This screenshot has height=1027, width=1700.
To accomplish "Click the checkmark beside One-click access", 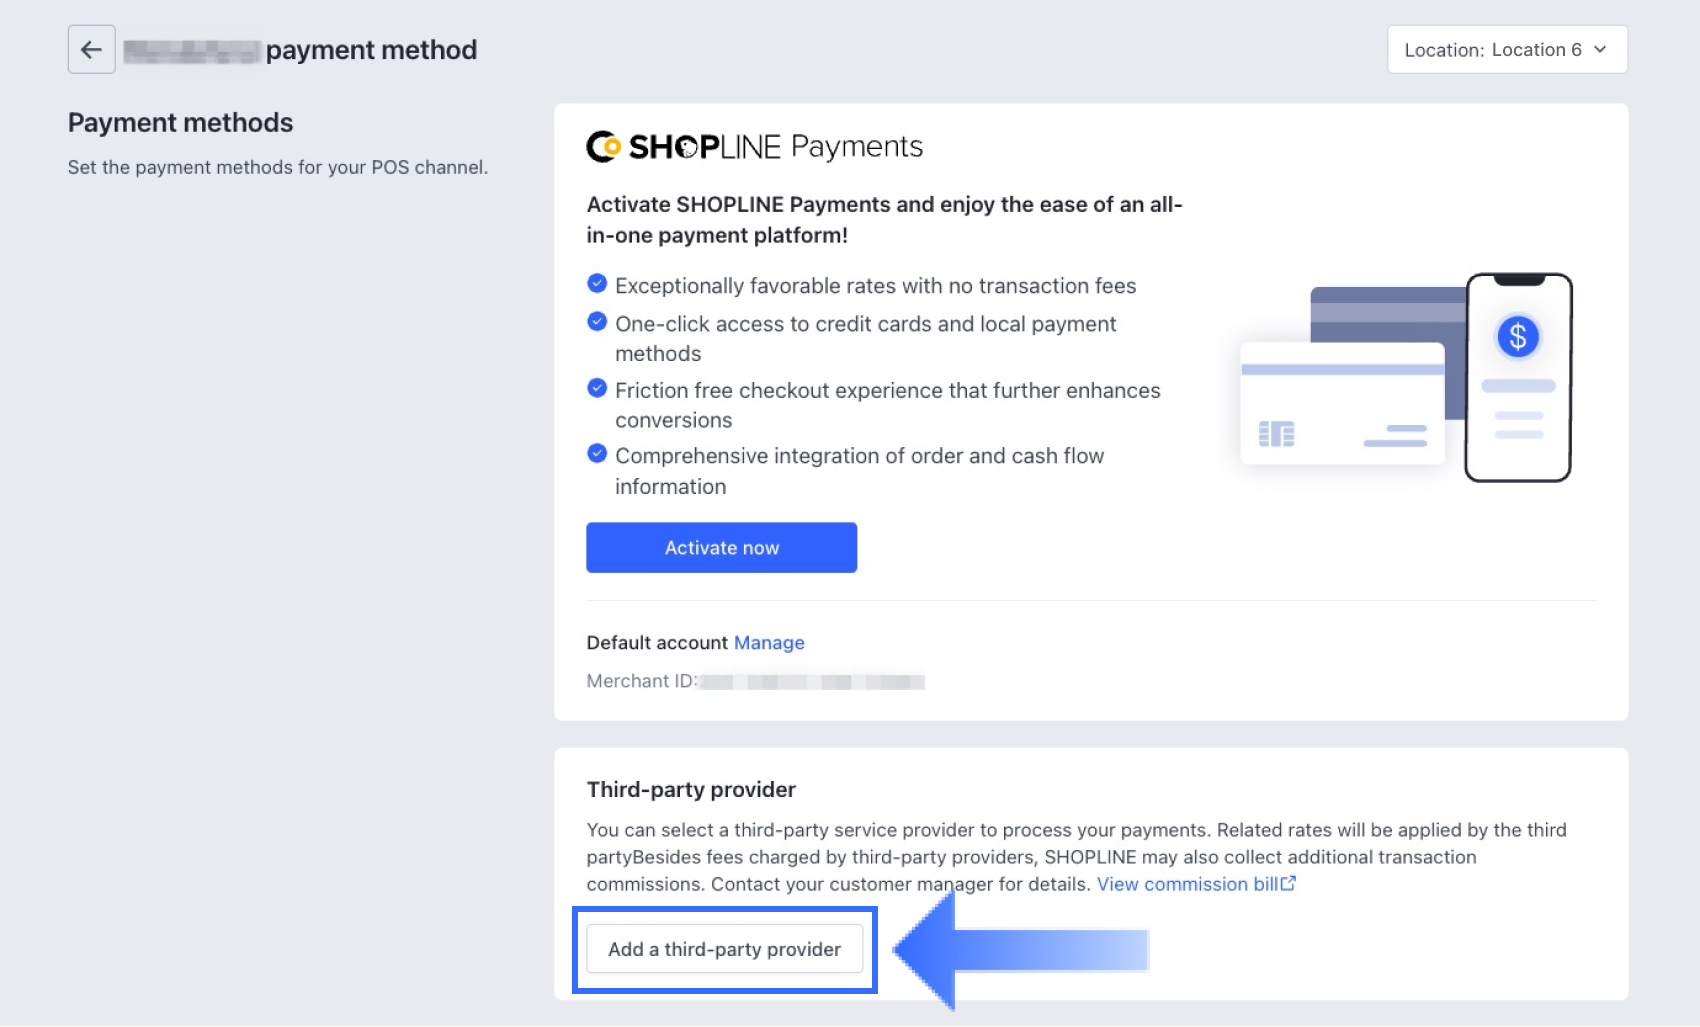I will click(597, 322).
